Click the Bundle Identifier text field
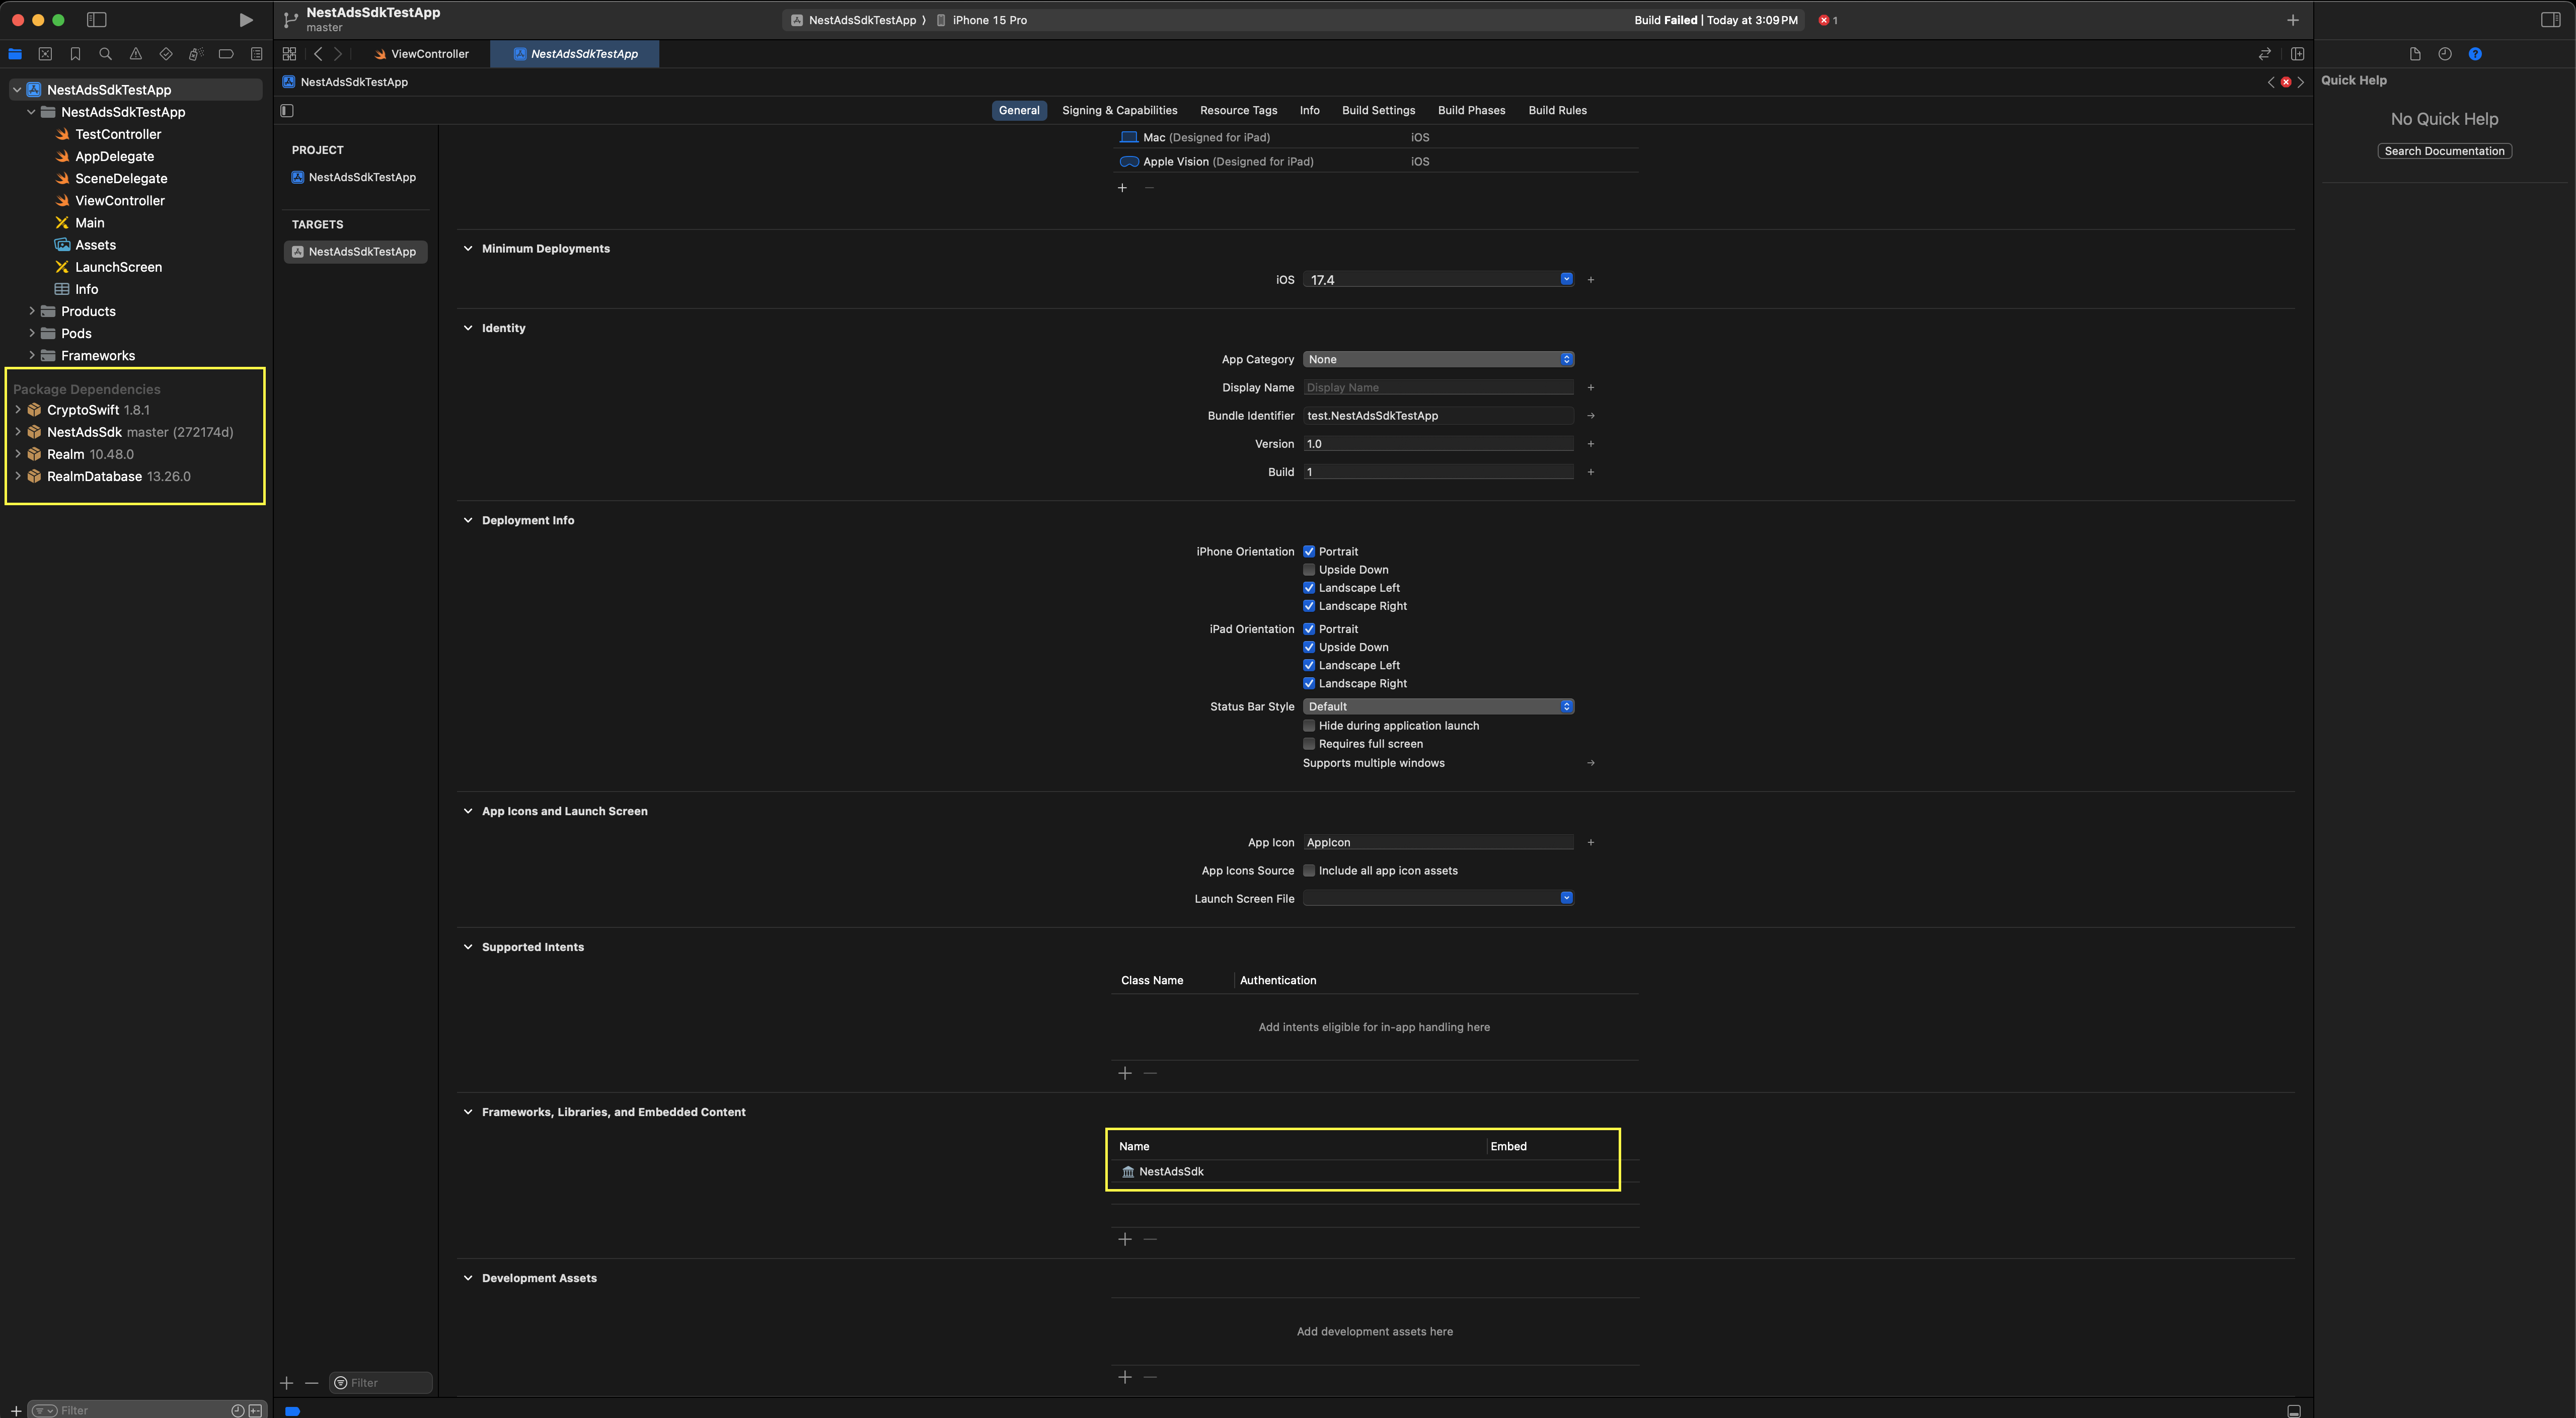Screen dimensions: 2576x1418 pos(1438,415)
